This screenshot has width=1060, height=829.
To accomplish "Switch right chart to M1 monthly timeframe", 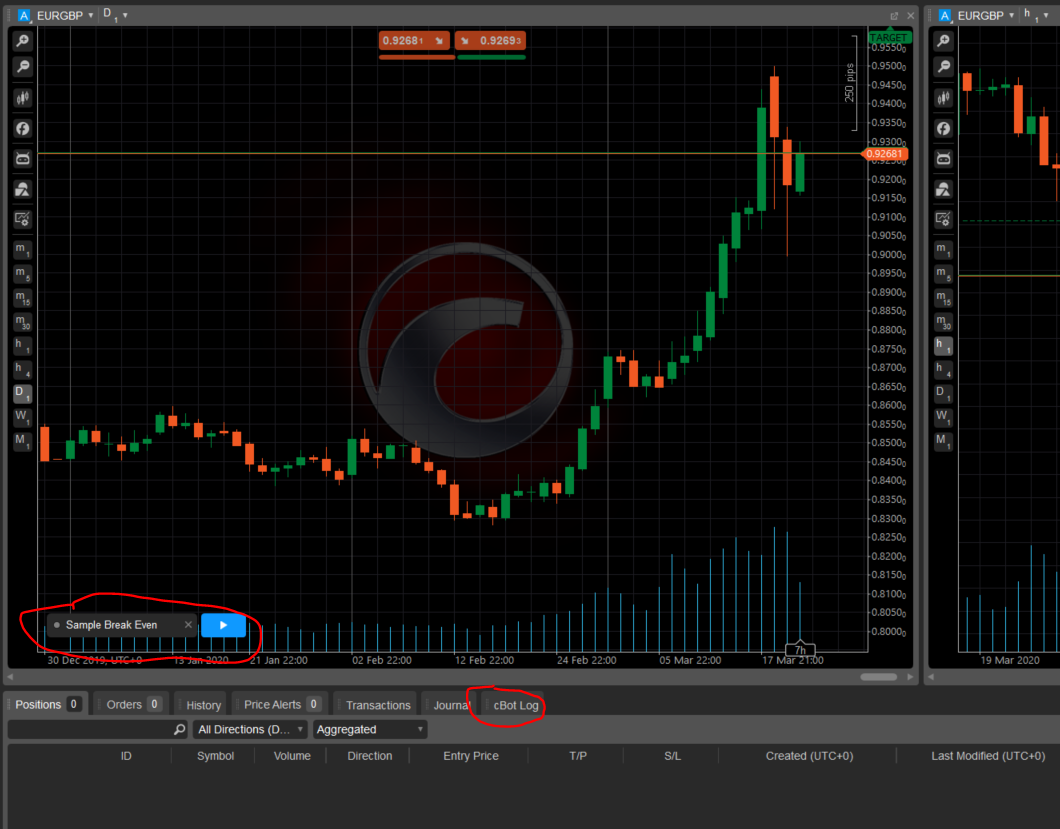I will click(x=943, y=441).
